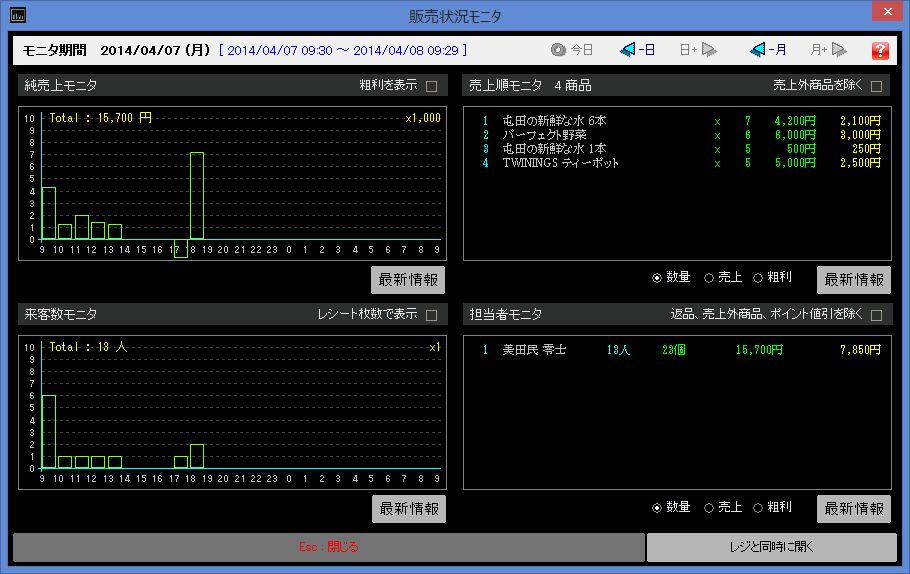The width and height of the screenshot is (910, 574).
Task: Toggle レシート枚数で表示 checkbox
Action: (x=432, y=315)
